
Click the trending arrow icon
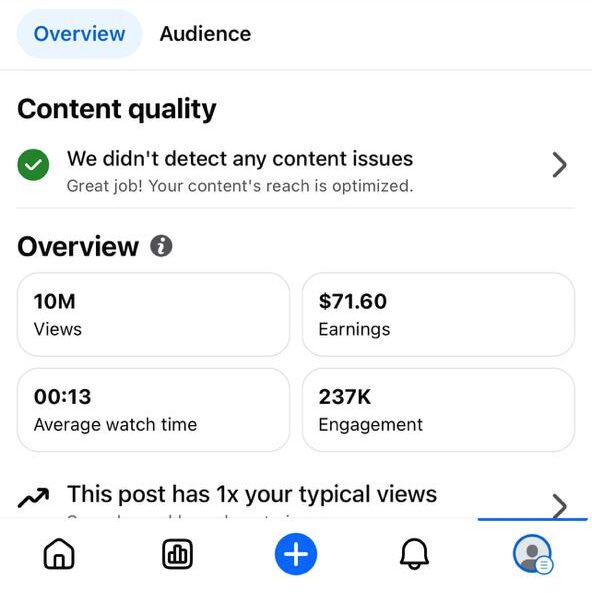click(33, 497)
